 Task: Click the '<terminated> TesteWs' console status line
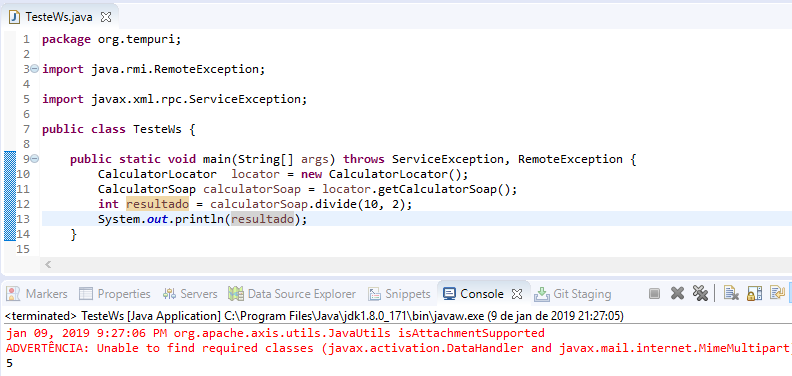pos(314,316)
